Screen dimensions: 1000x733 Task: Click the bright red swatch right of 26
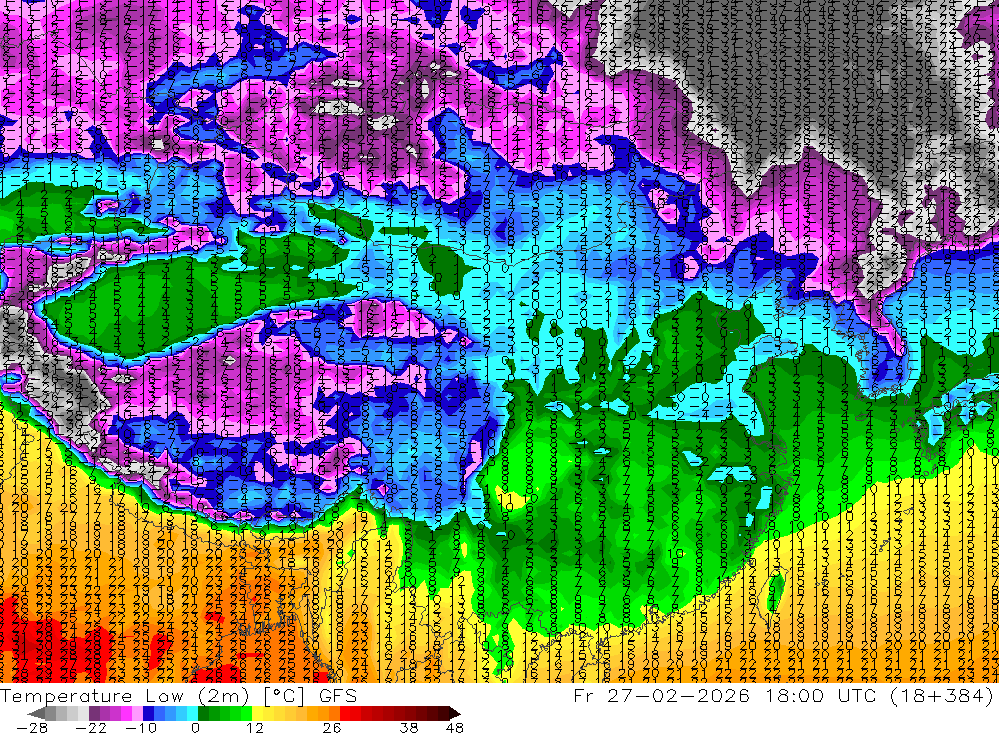point(345,714)
